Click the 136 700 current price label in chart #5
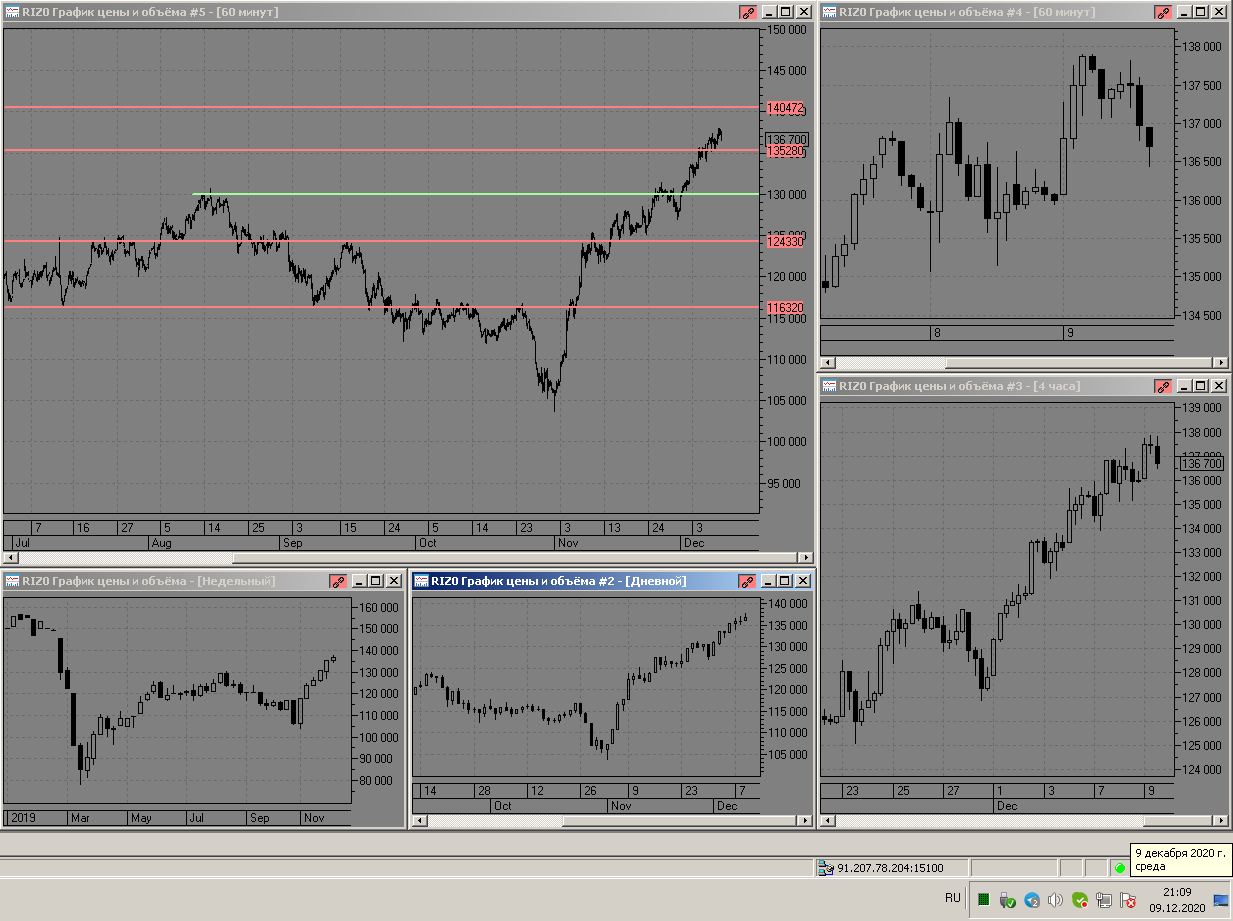Screen dimensions: 1233x921 pyautogui.click(x=787, y=139)
